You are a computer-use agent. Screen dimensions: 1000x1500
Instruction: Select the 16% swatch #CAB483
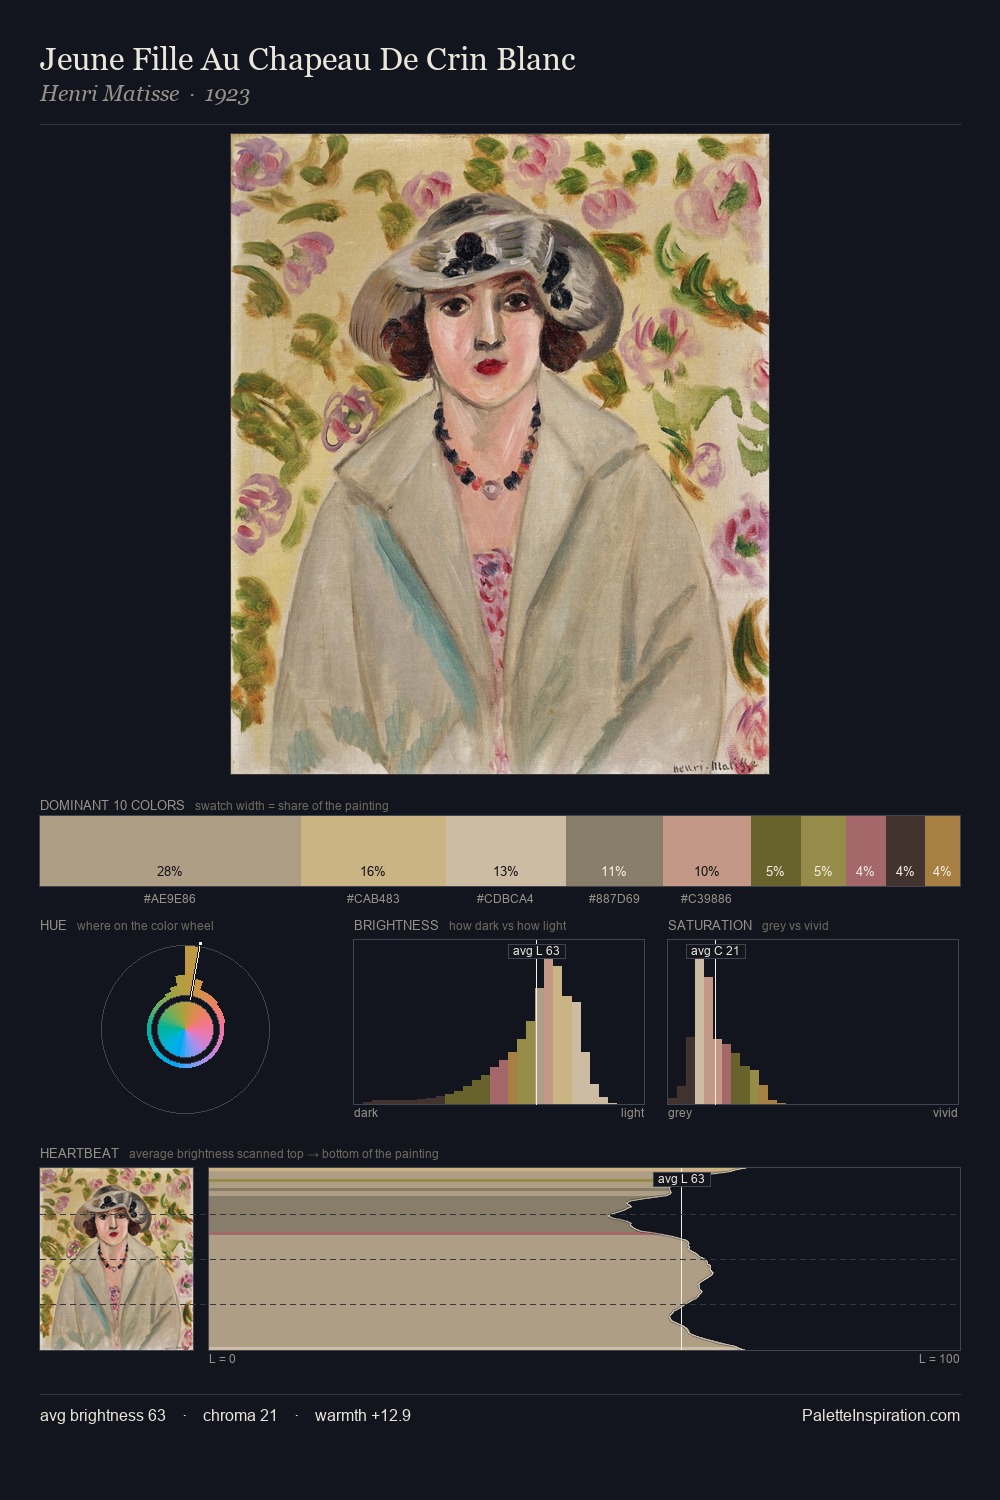pyautogui.click(x=373, y=851)
